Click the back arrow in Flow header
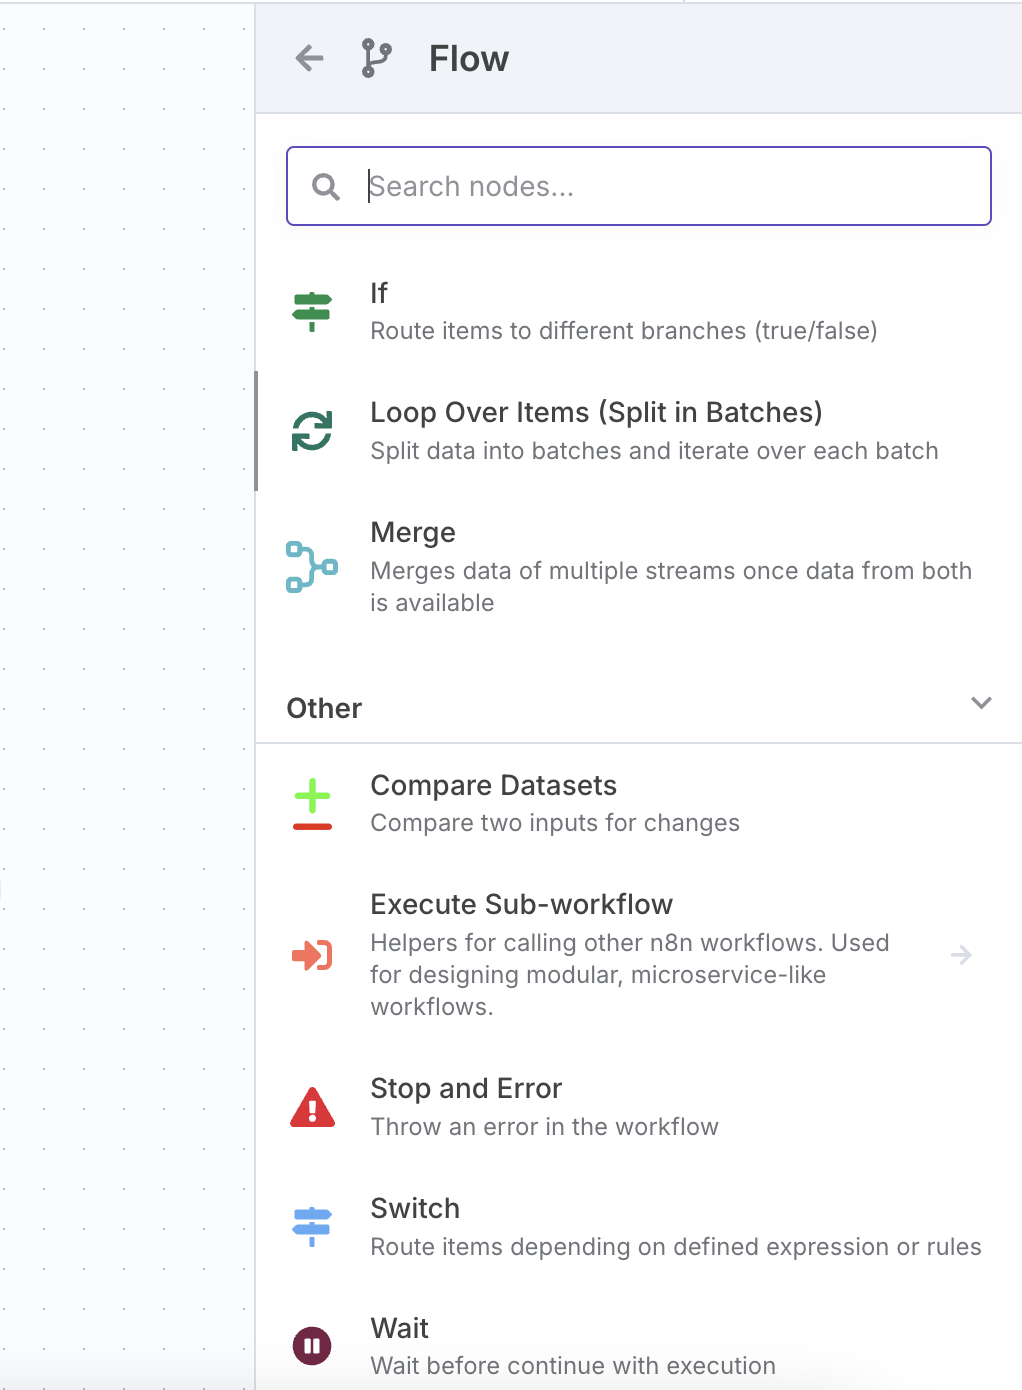Viewport: 1022px width, 1390px height. click(310, 59)
